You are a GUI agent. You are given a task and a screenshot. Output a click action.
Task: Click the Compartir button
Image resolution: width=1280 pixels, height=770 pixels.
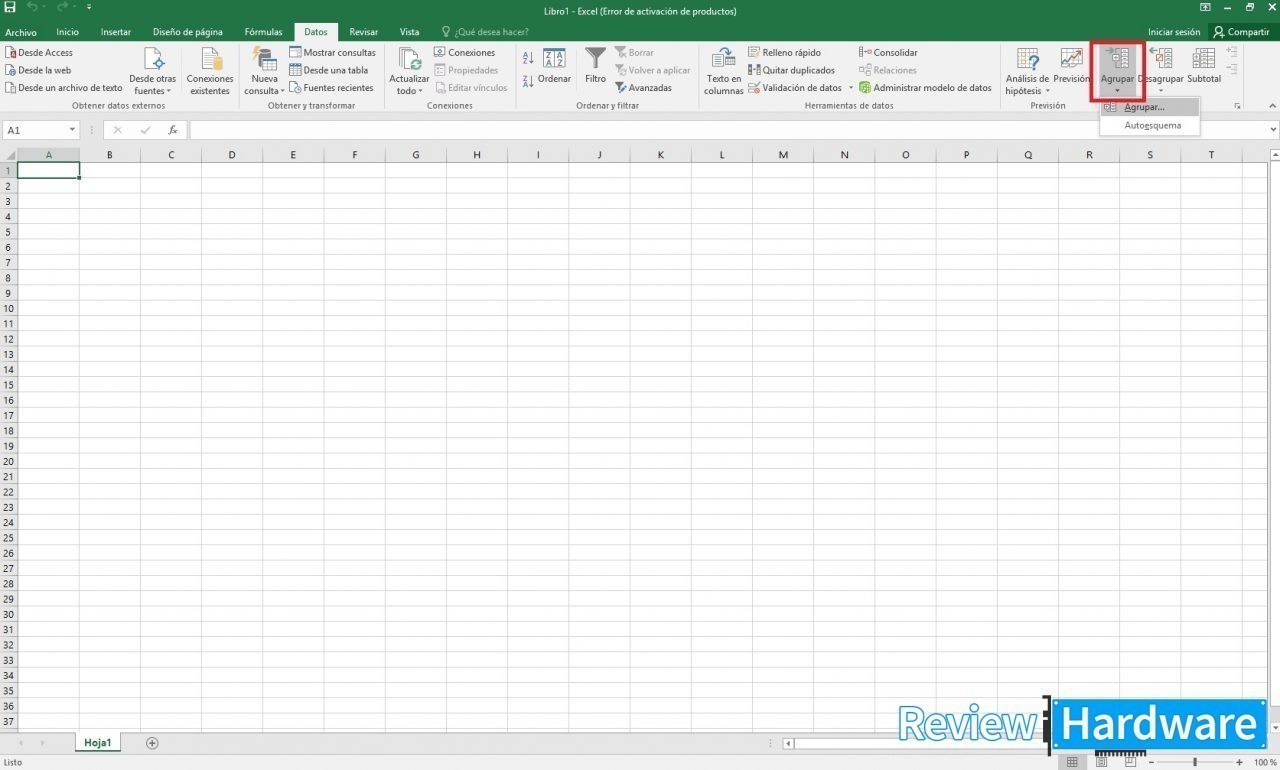(1241, 32)
